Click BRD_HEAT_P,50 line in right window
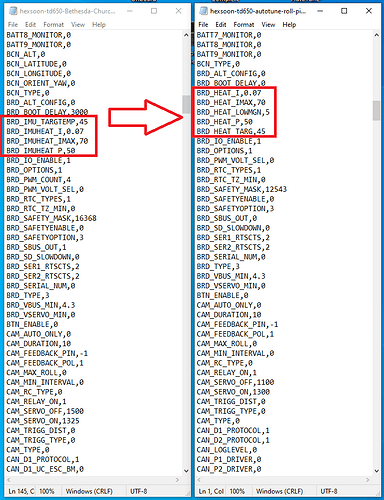 (x=225, y=122)
